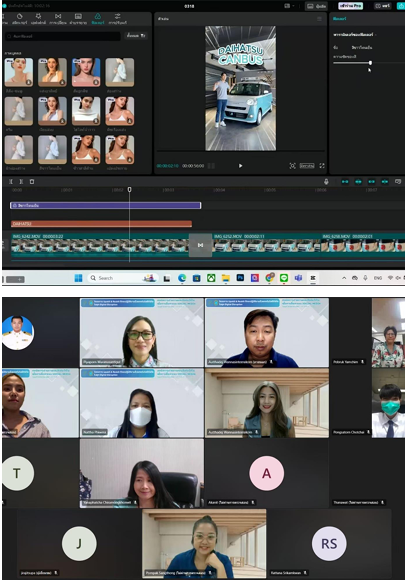The height and width of the screenshot is (586, 405).
Task: Click the CapCut icon on the taskbar
Action: pyautogui.click(x=313, y=278)
